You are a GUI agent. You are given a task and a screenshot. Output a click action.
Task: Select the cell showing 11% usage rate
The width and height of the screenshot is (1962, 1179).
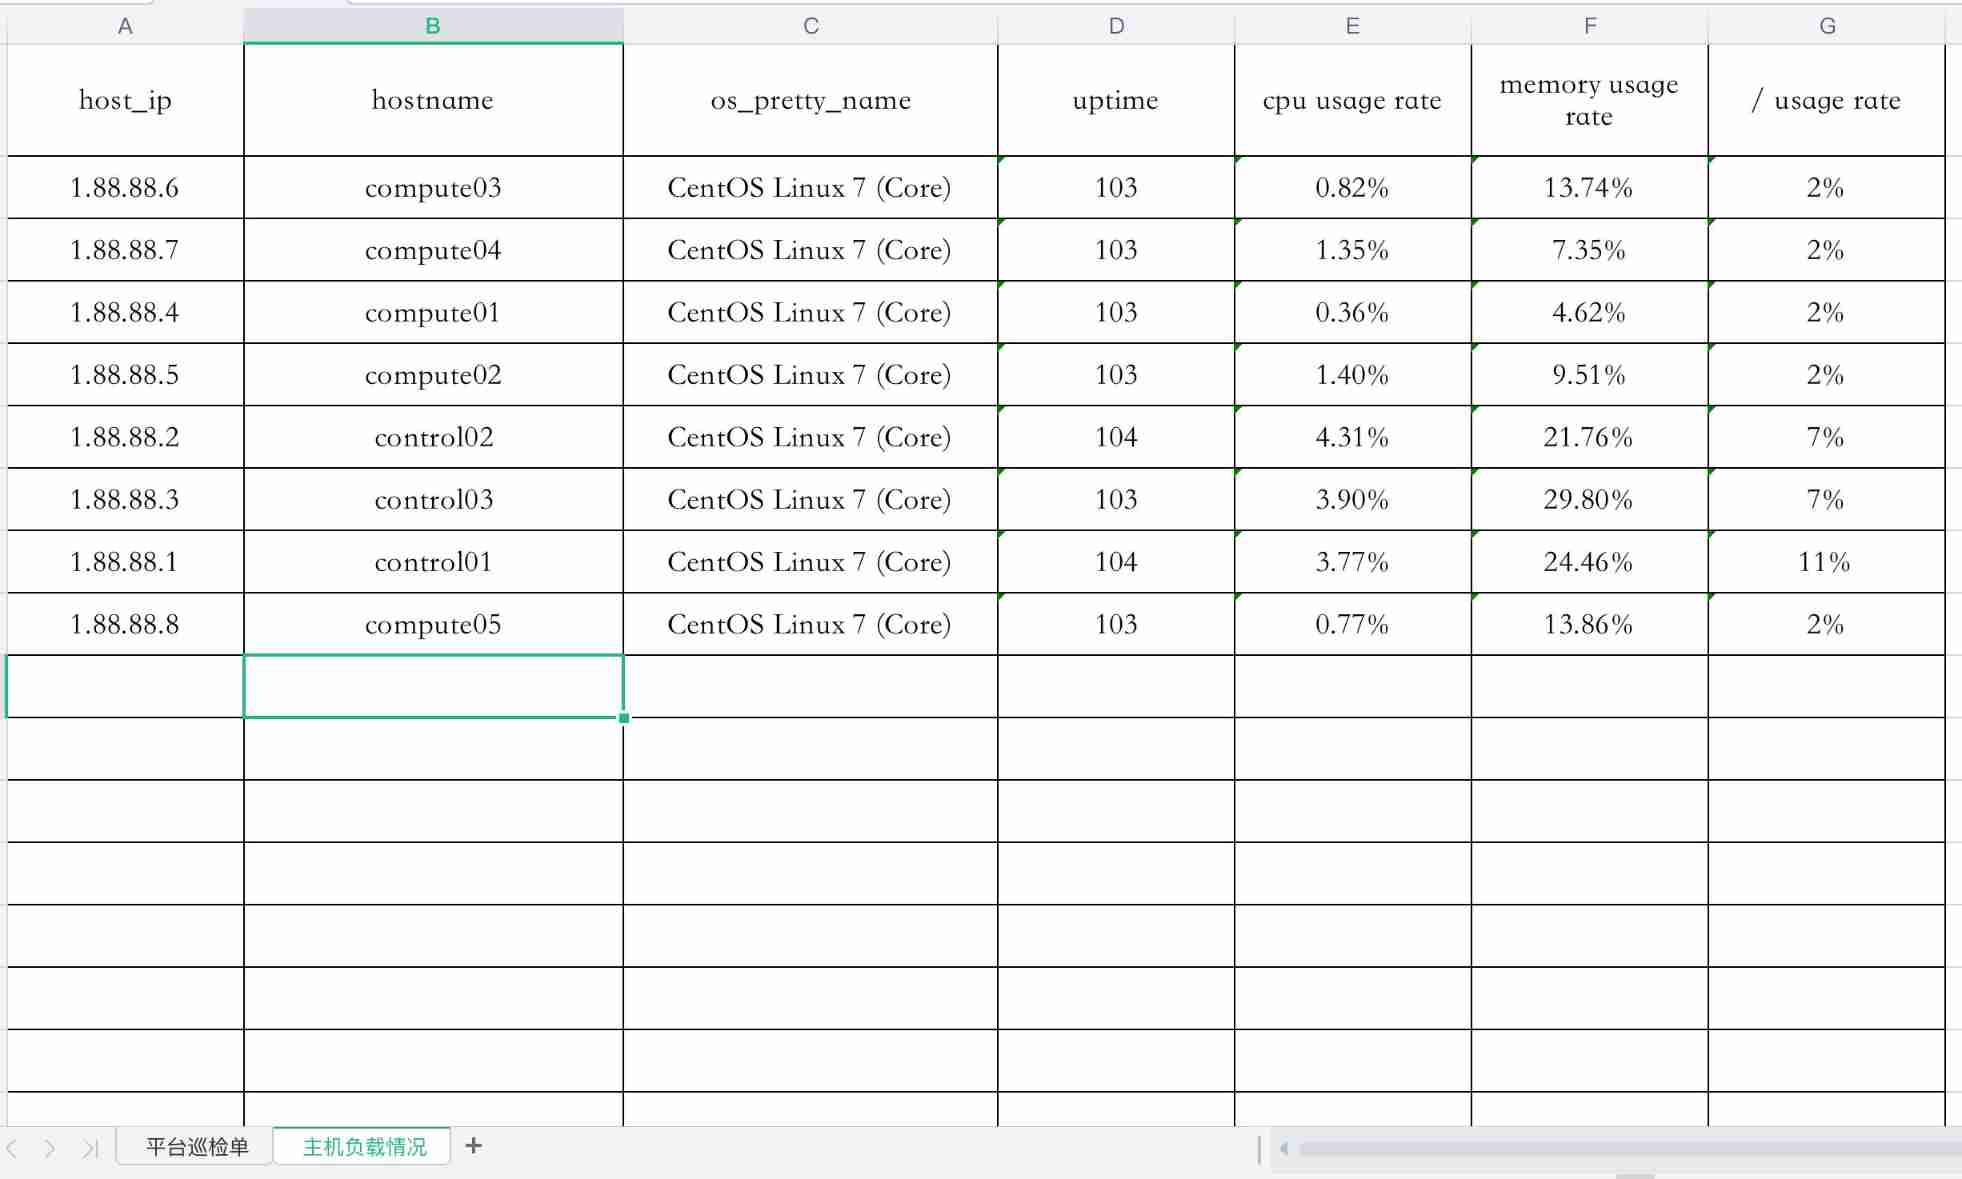coord(1827,562)
